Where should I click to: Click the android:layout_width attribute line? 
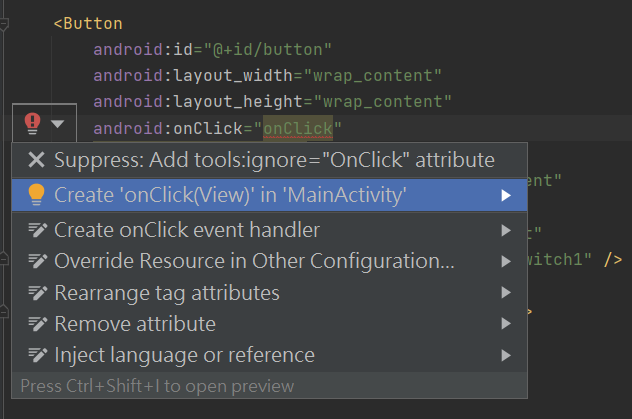pos(268,76)
